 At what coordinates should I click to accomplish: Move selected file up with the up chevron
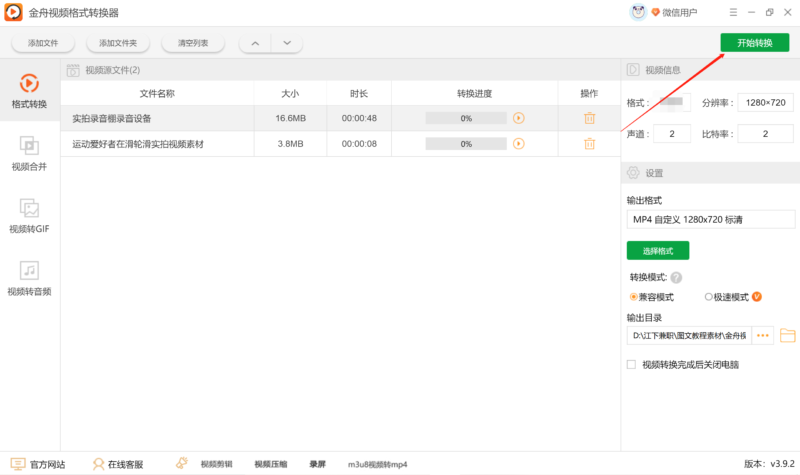coord(254,43)
